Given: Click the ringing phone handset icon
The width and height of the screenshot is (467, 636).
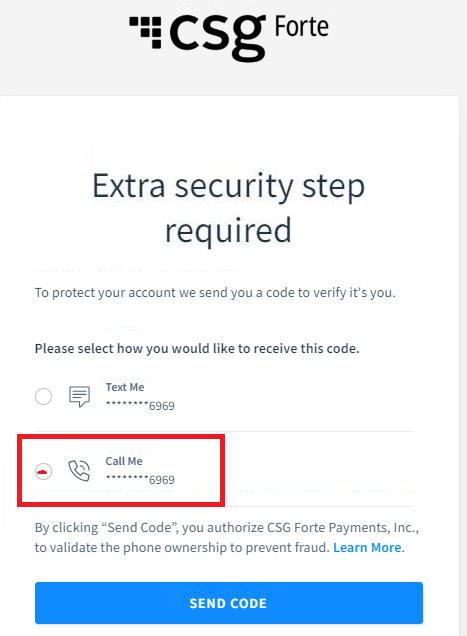Looking at the screenshot, I should 79,471.
